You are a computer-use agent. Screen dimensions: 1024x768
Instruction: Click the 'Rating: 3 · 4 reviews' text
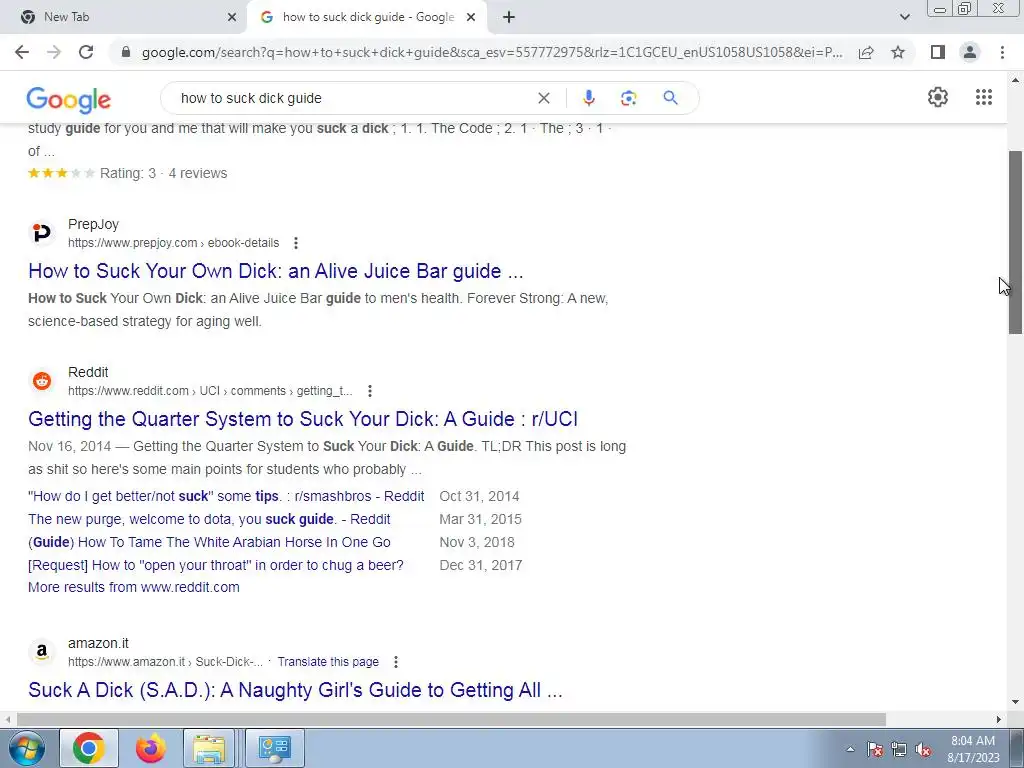click(x=163, y=173)
